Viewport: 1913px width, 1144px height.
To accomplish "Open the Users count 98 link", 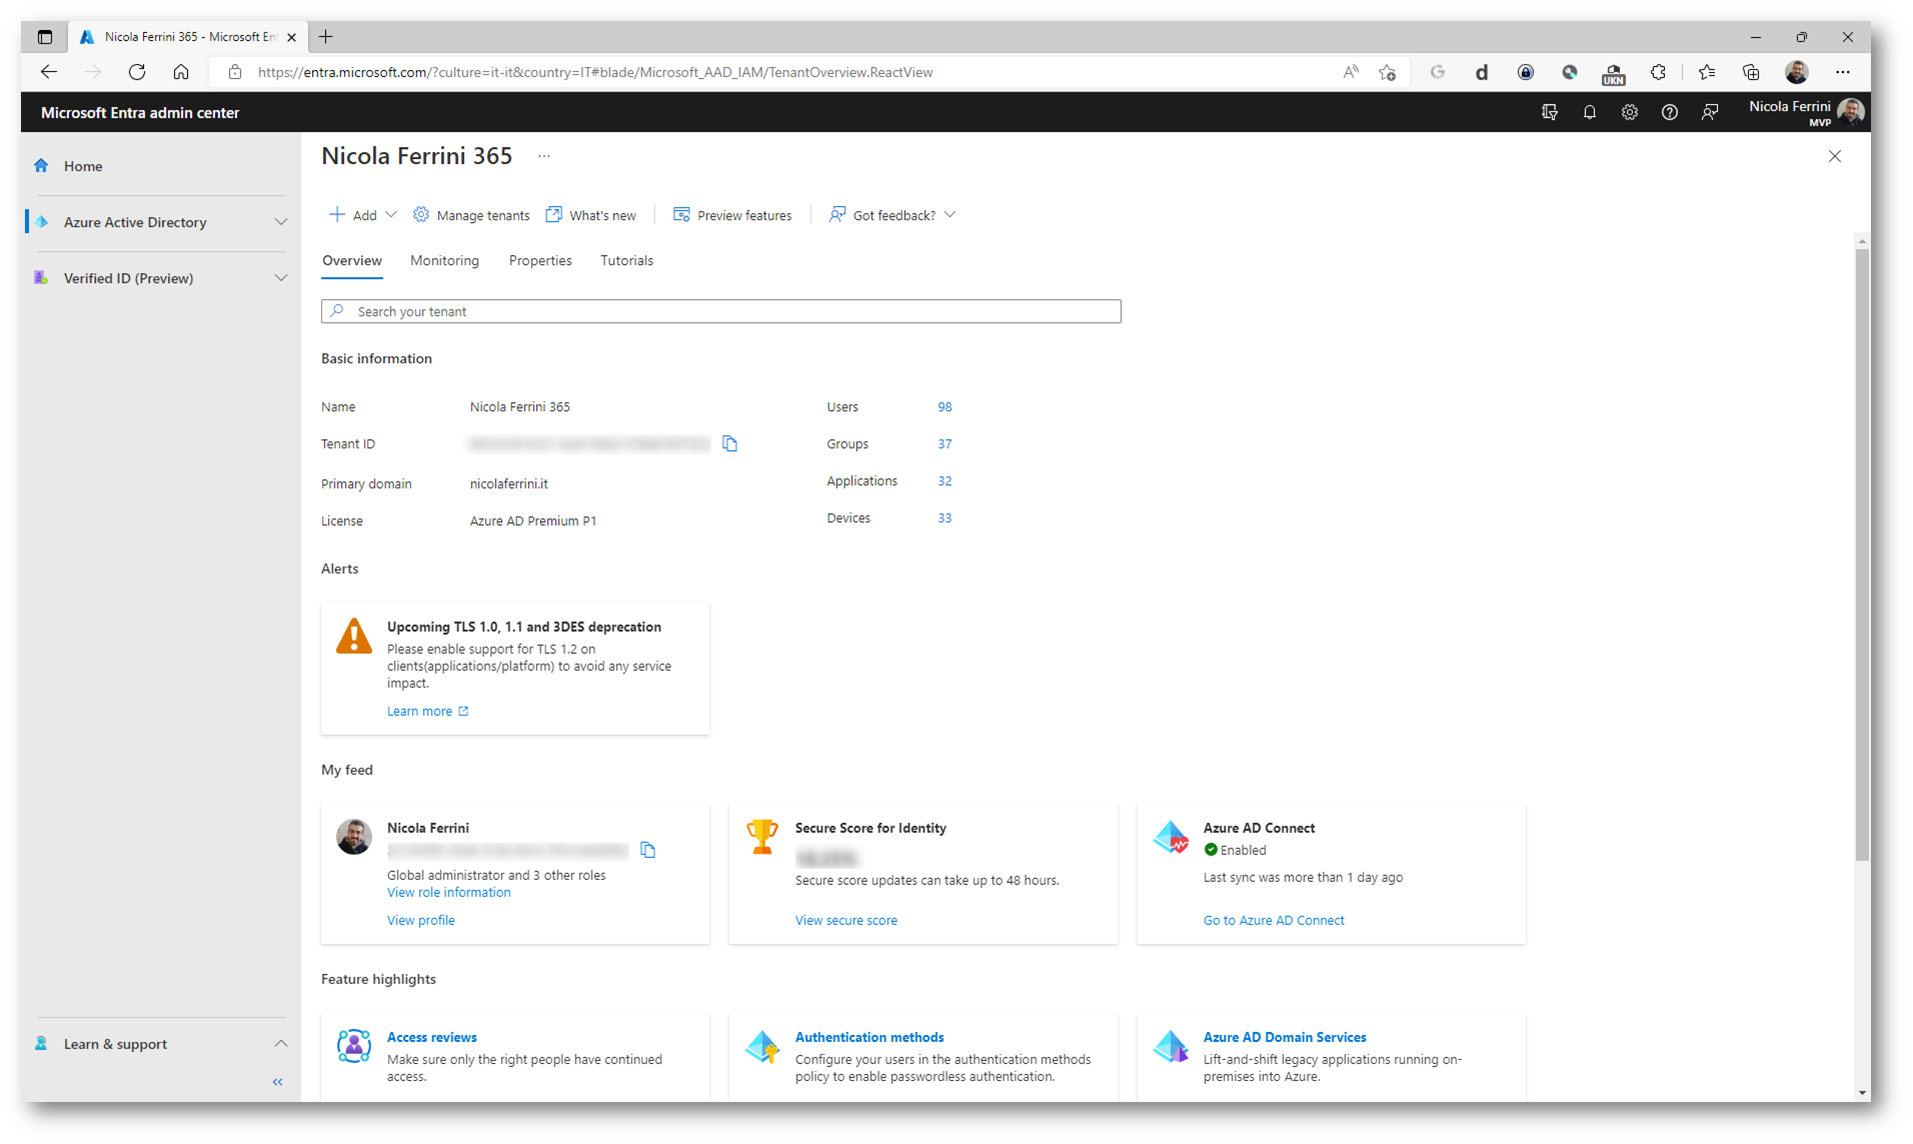I will [x=945, y=407].
